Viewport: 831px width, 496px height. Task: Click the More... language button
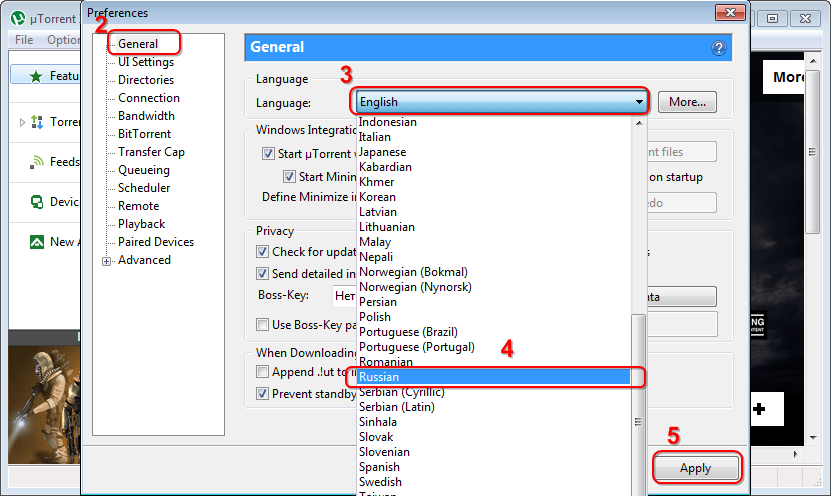coord(687,102)
